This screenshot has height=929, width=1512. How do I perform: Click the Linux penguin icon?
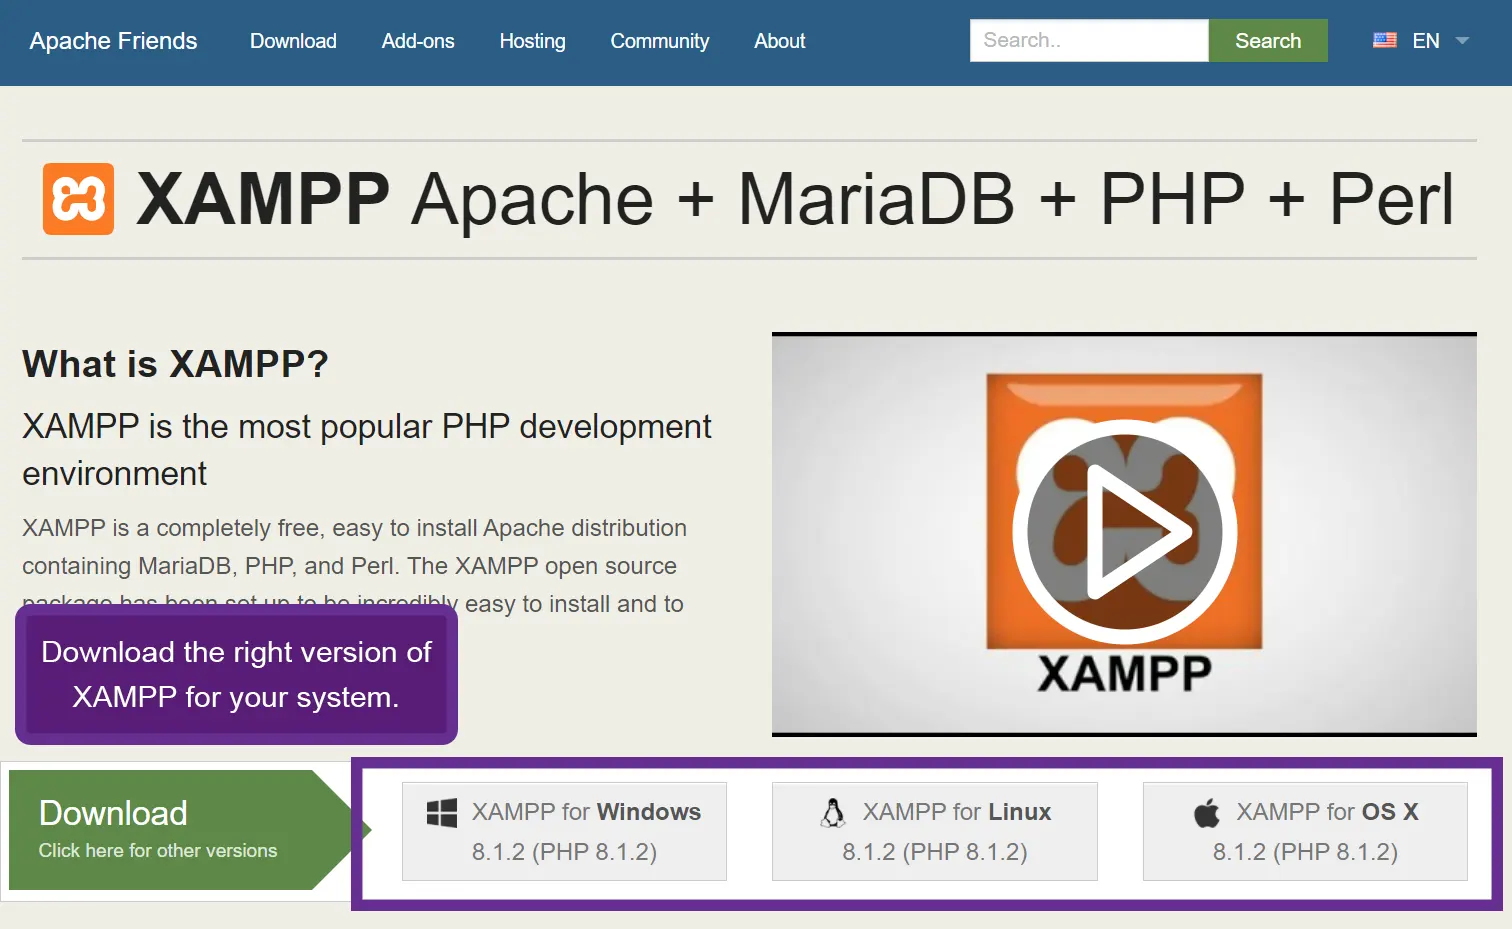tap(832, 813)
